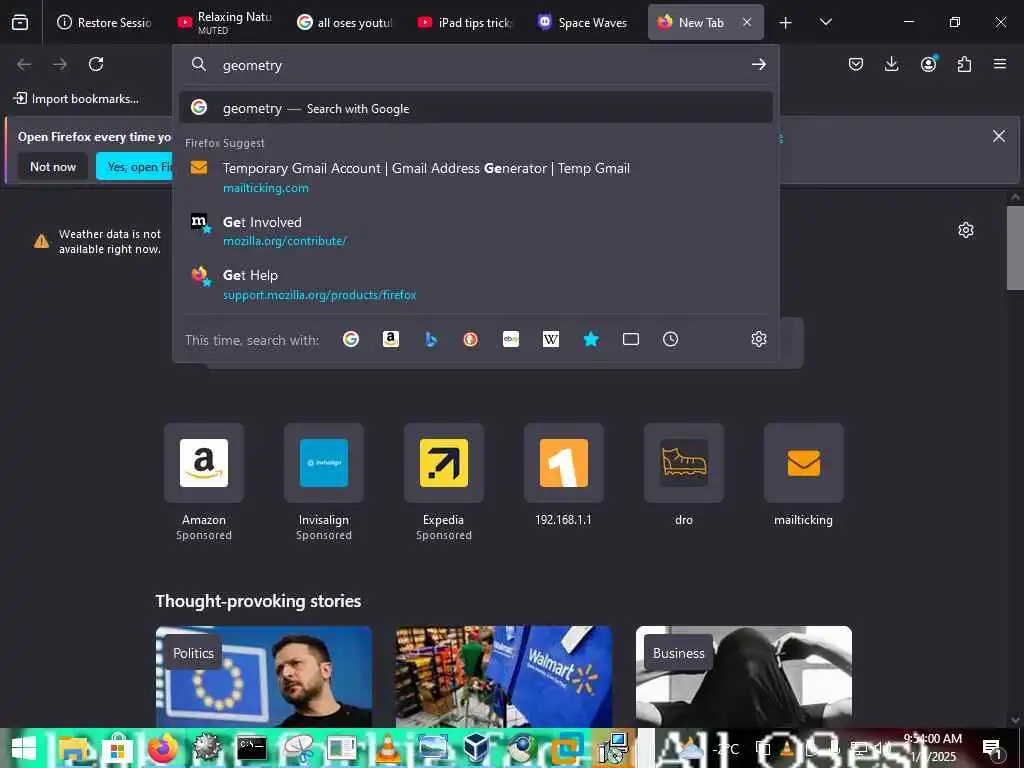Open search settings gear in suggestions panel

click(758, 339)
